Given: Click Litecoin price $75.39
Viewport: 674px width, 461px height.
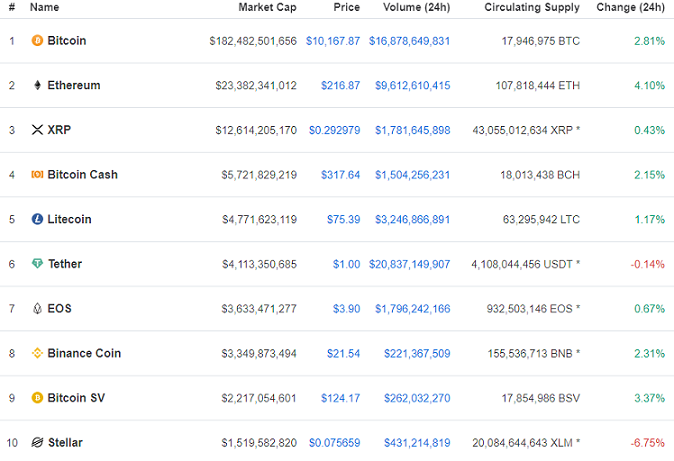Looking at the screenshot, I should click(x=343, y=220).
